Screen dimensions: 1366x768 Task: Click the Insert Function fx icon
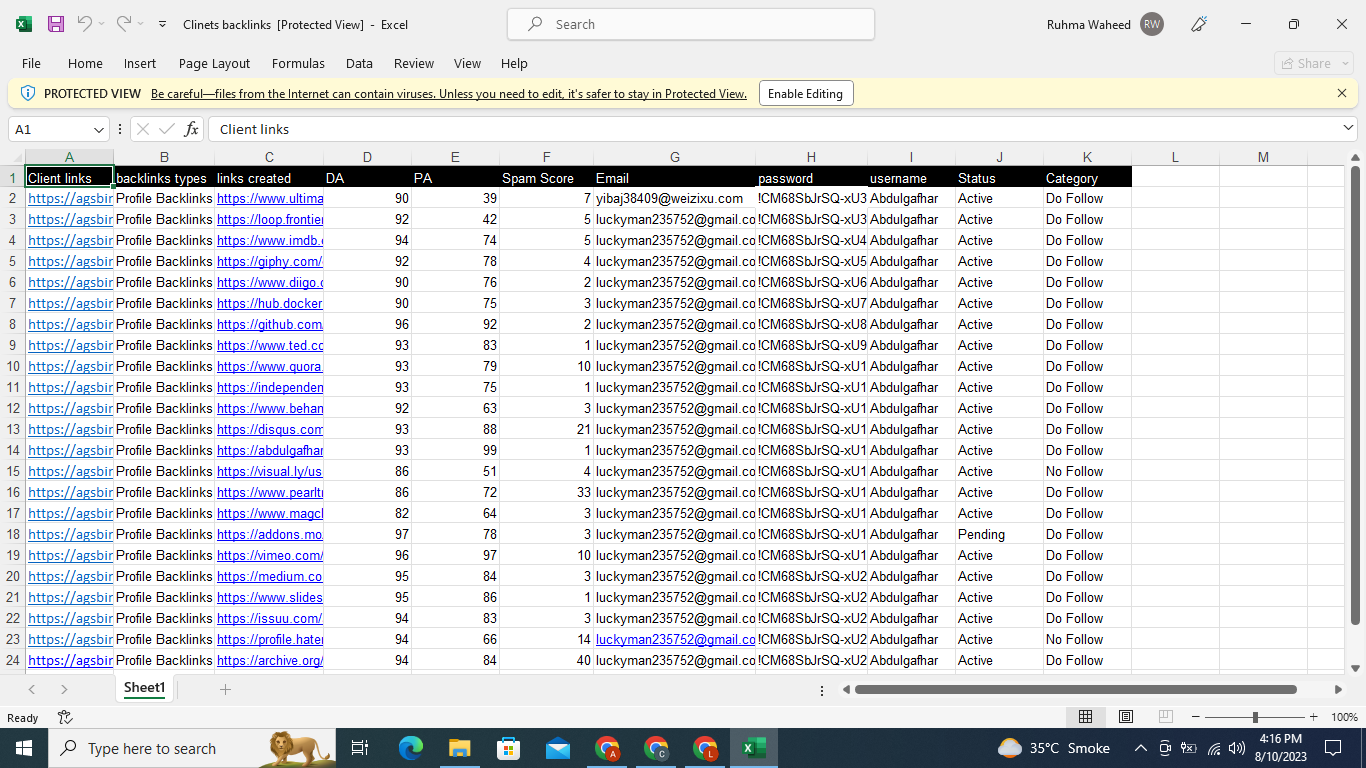coord(191,129)
